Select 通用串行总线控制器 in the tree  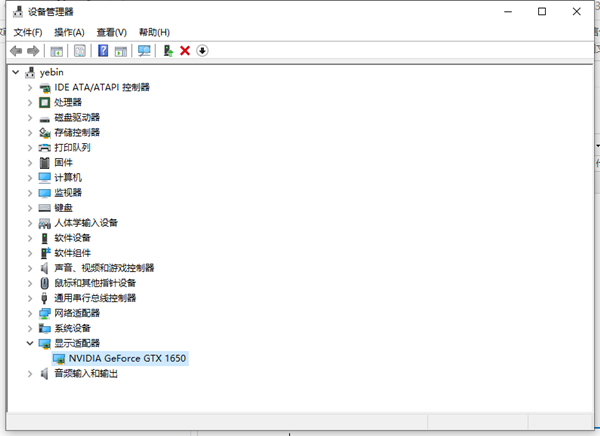94,298
